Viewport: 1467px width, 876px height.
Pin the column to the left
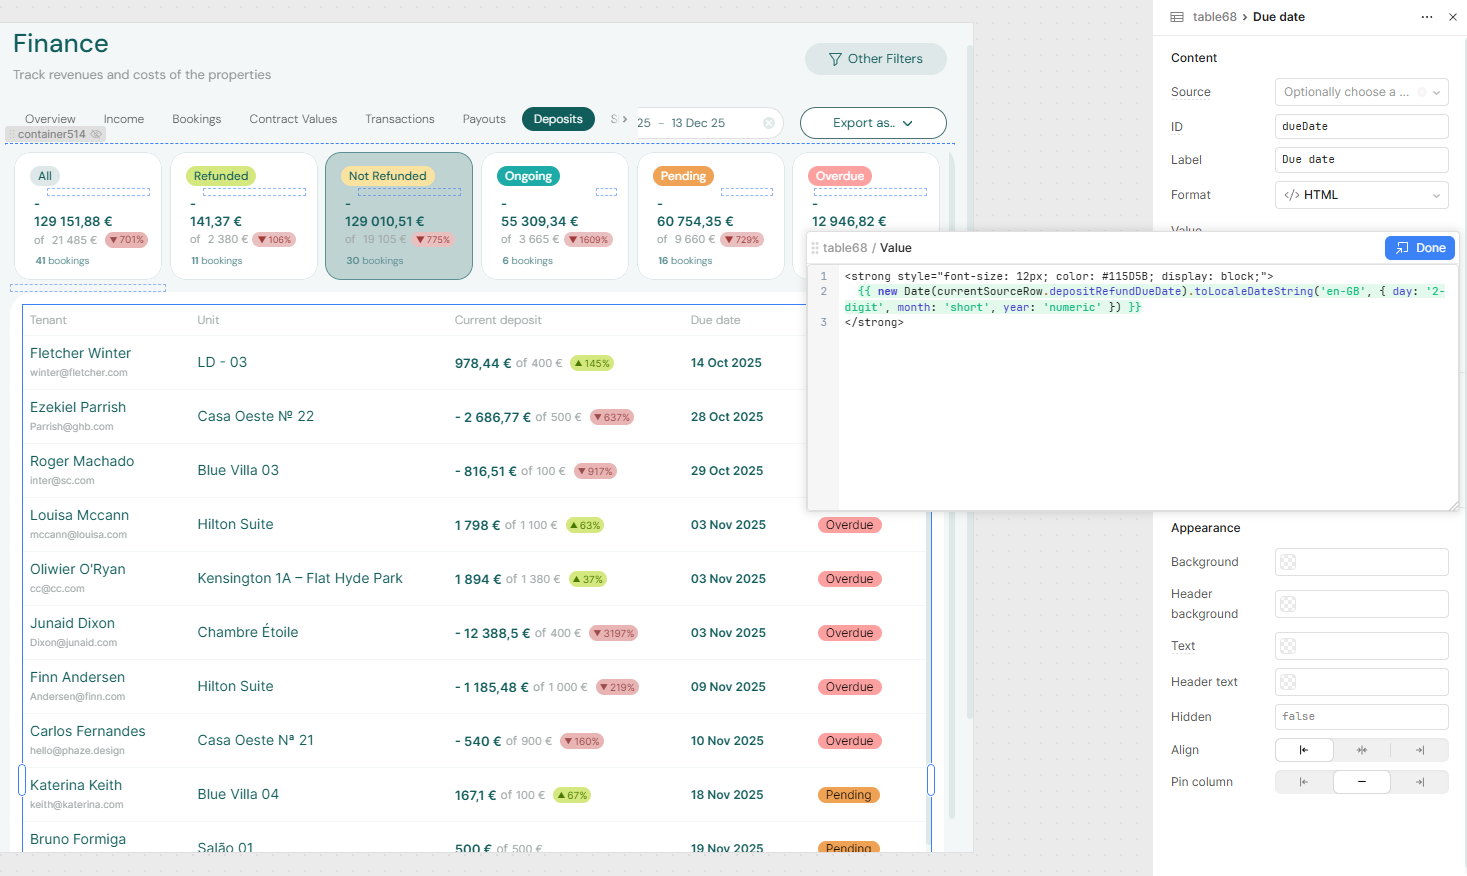coord(1304,781)
